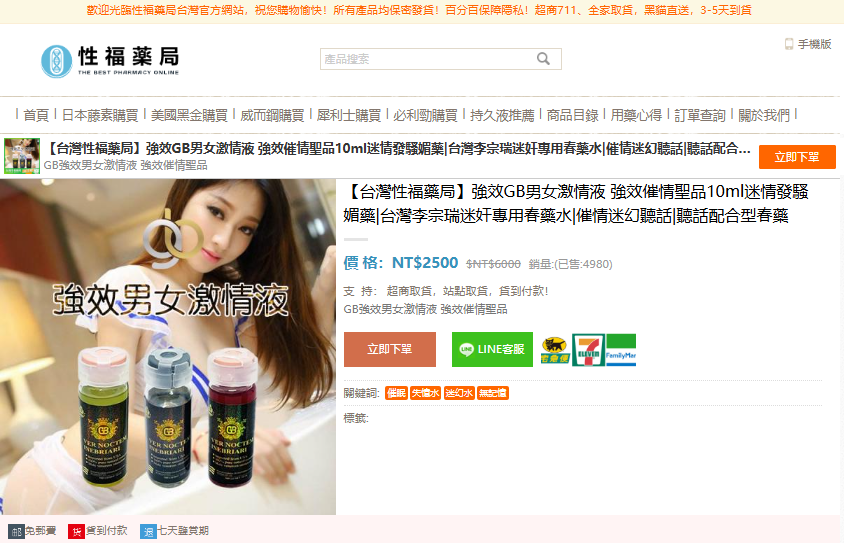Click the orange 立即下單 button in the banner
Viewport: 844px width, 543px height.
pos(797,157)
